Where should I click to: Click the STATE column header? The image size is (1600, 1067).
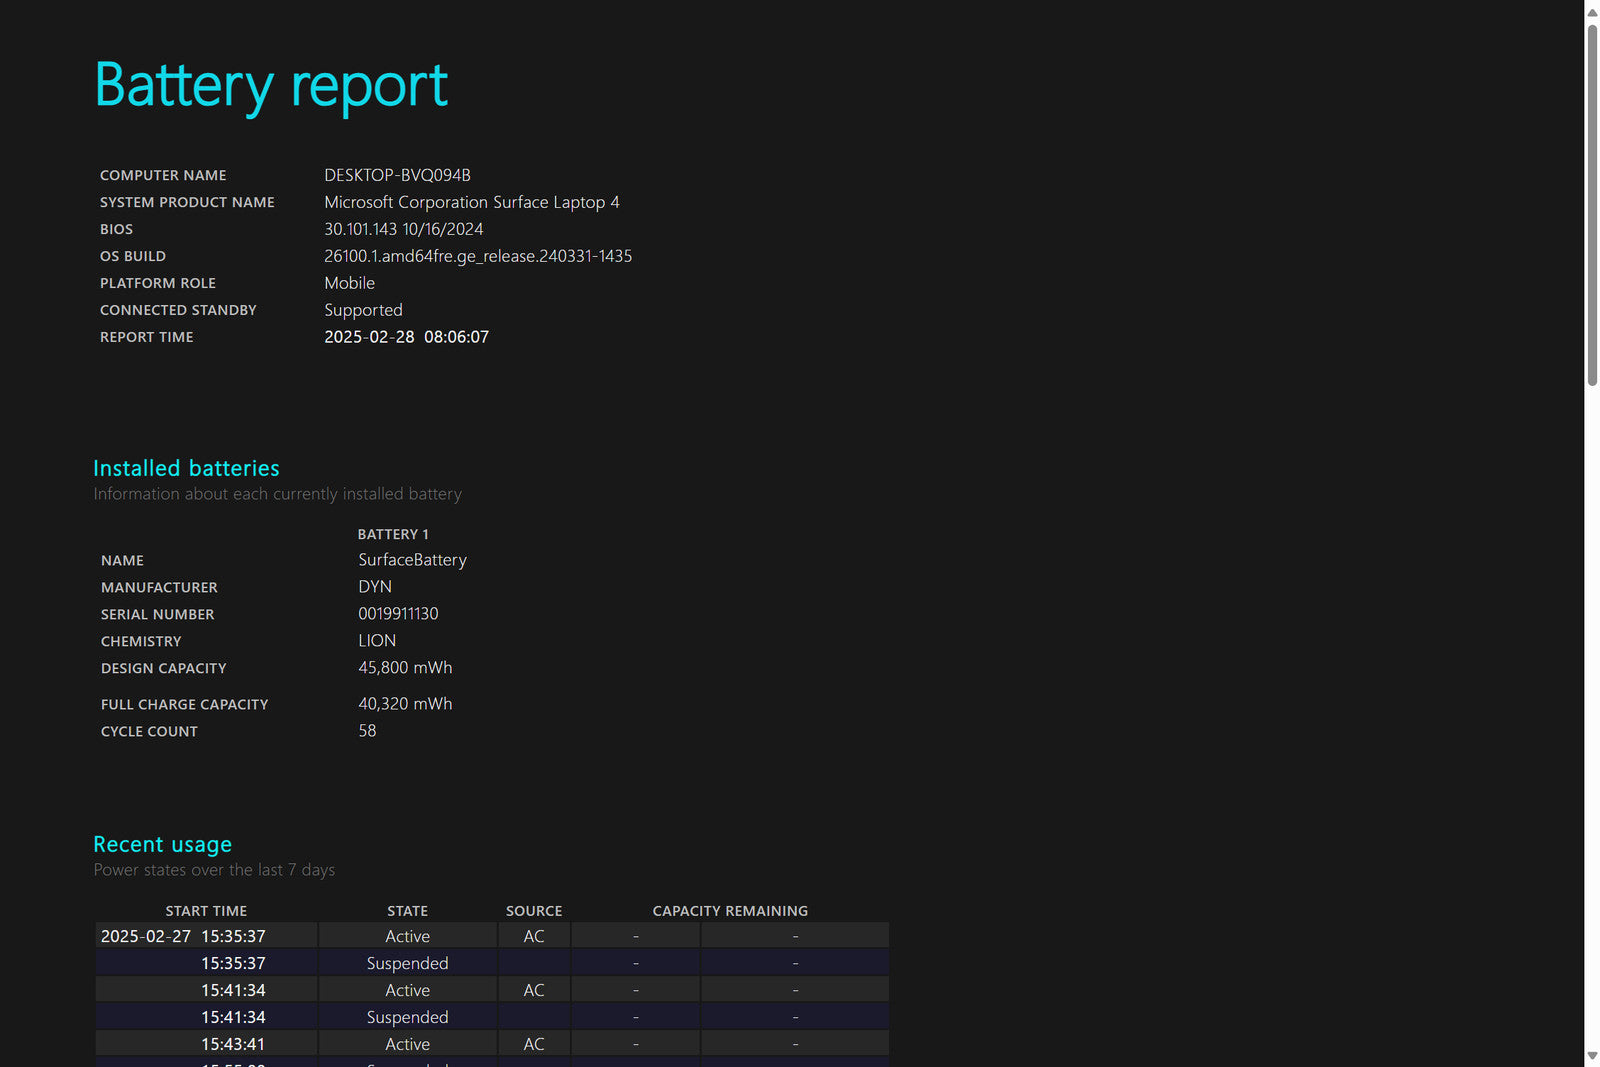408,911
